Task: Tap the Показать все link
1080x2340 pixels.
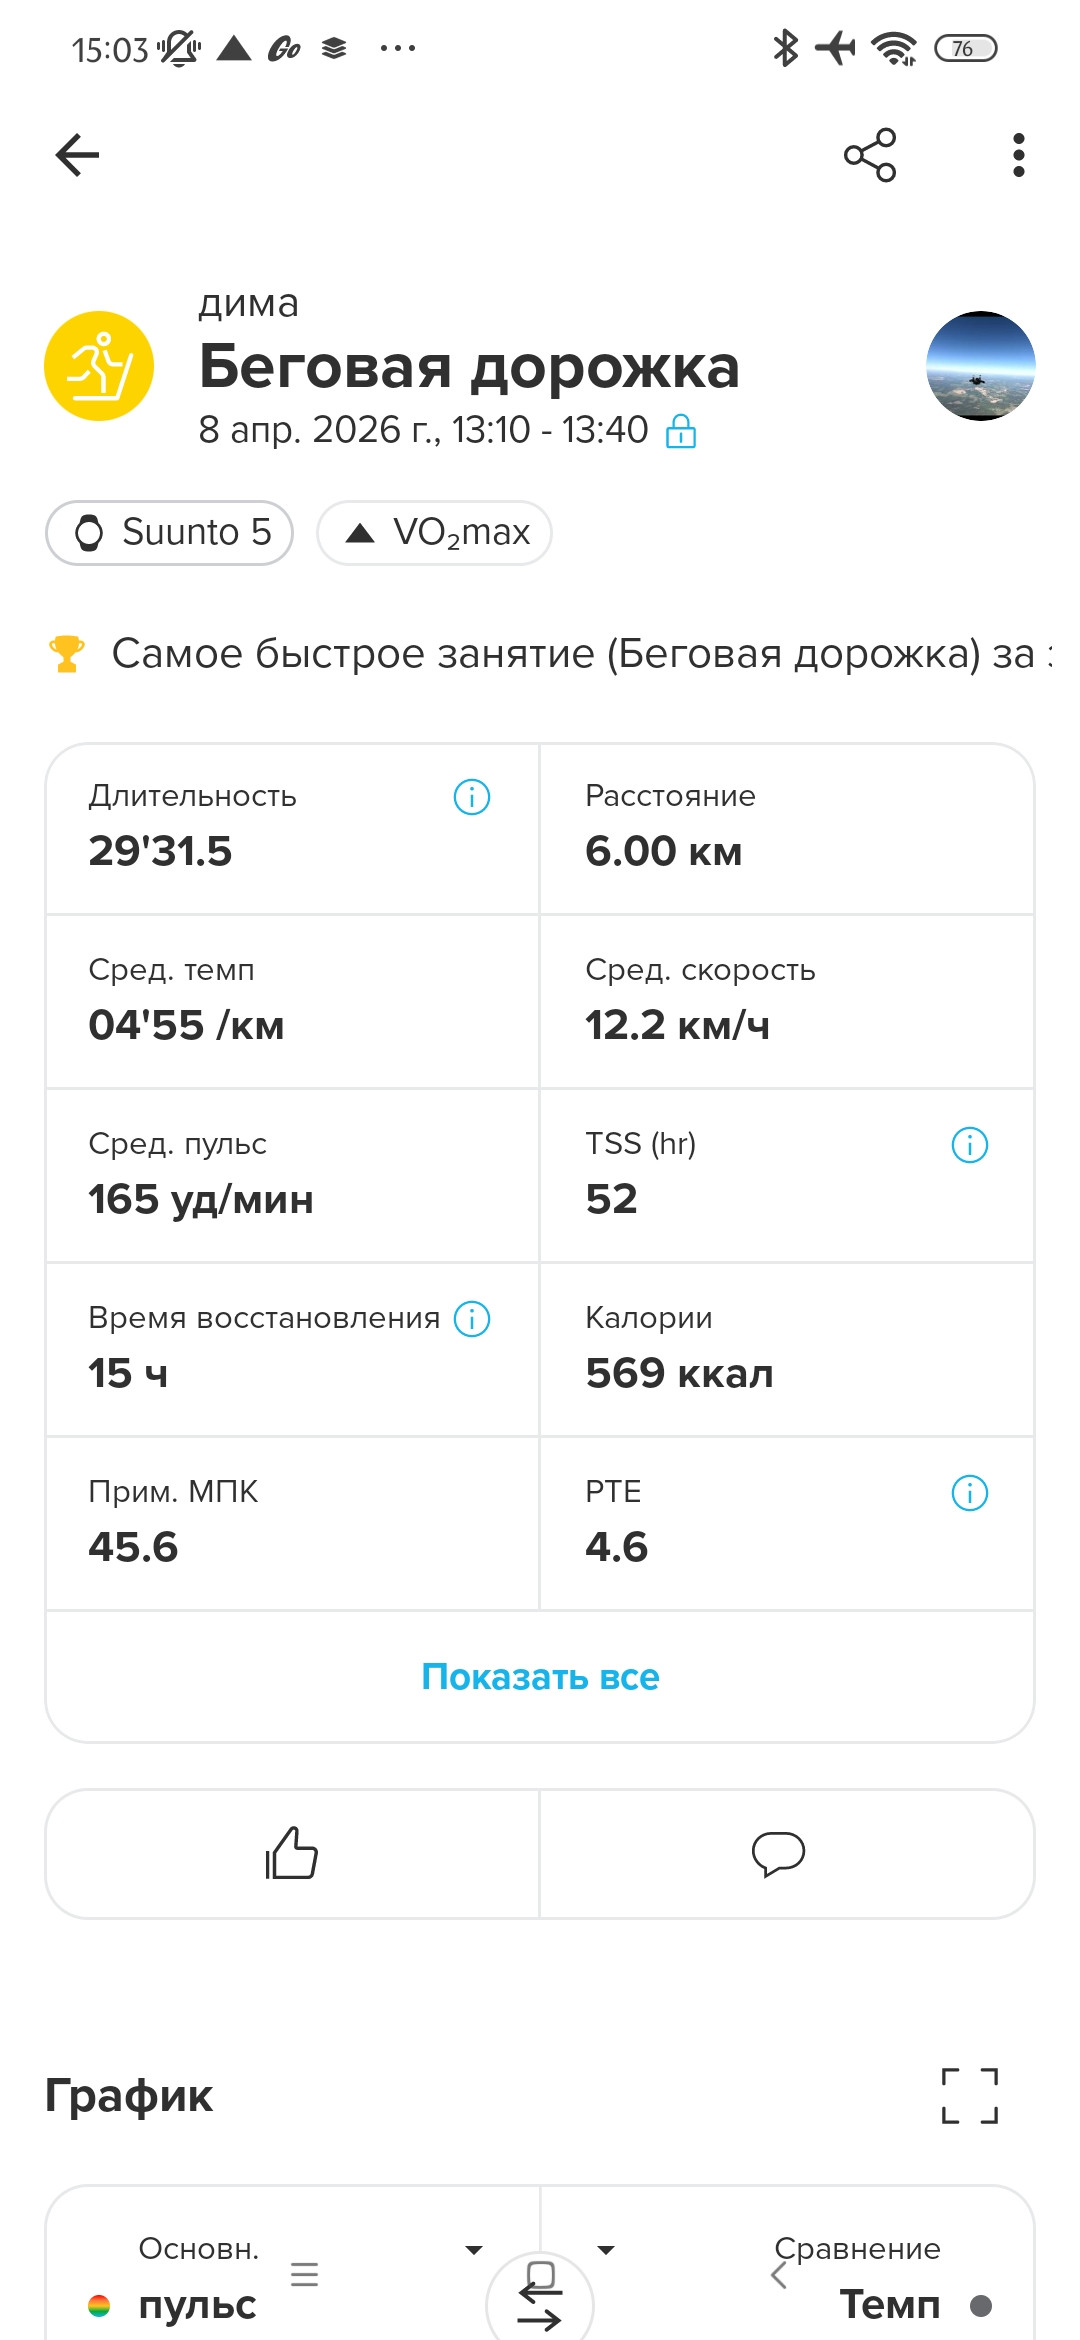Action: click(x=540, y=1677)
